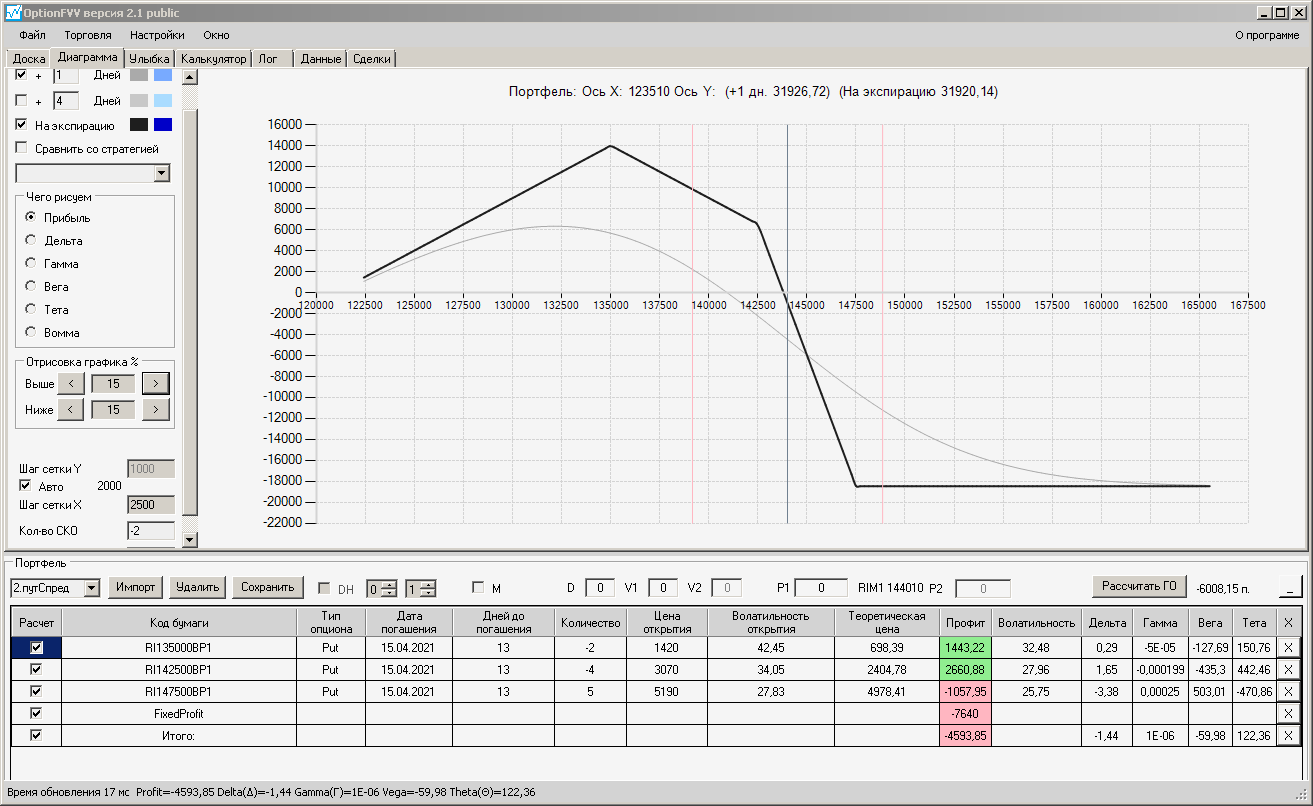Remove the RI142500BP1 position via X
The width and height of the screenshot is (1313, 806).
pyautogui.click(x=1288, y=670)
